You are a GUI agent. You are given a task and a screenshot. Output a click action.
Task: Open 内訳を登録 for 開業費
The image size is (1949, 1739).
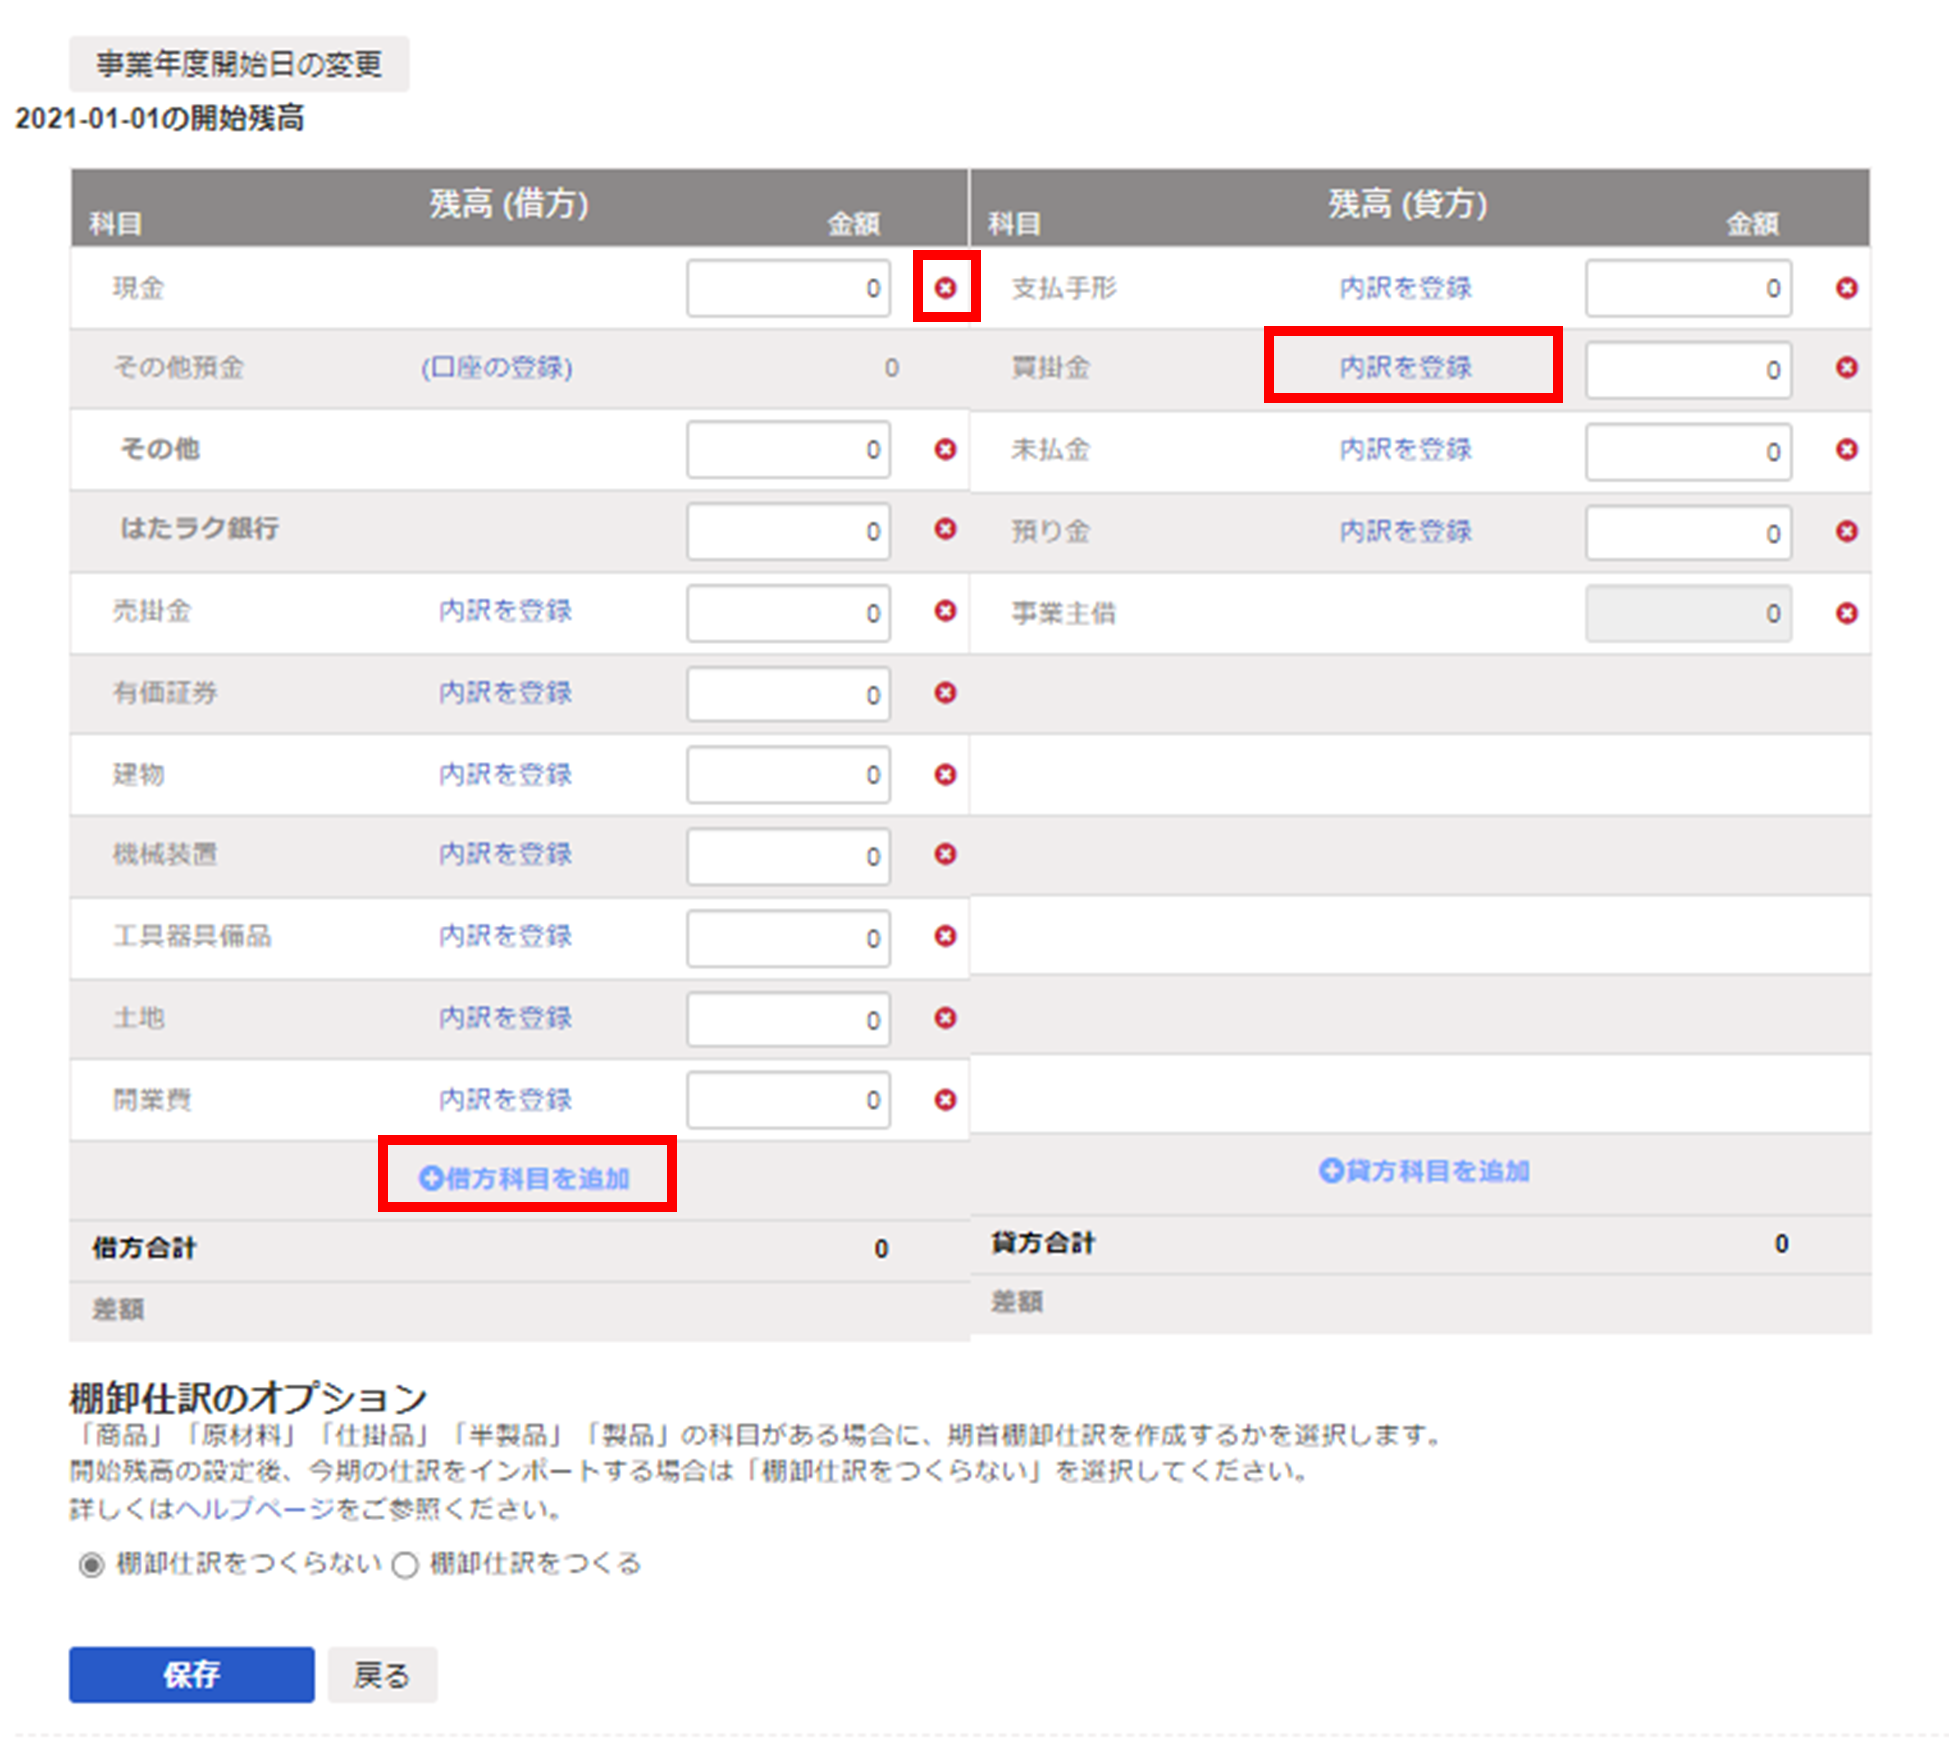click(505, 1100)
